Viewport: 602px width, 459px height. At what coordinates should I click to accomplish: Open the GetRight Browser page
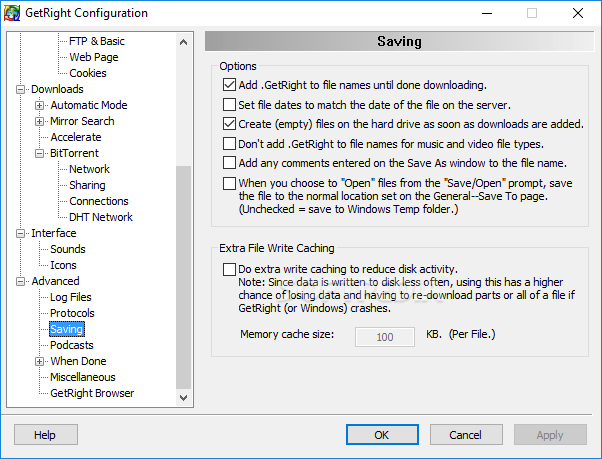tap(92, 393)
